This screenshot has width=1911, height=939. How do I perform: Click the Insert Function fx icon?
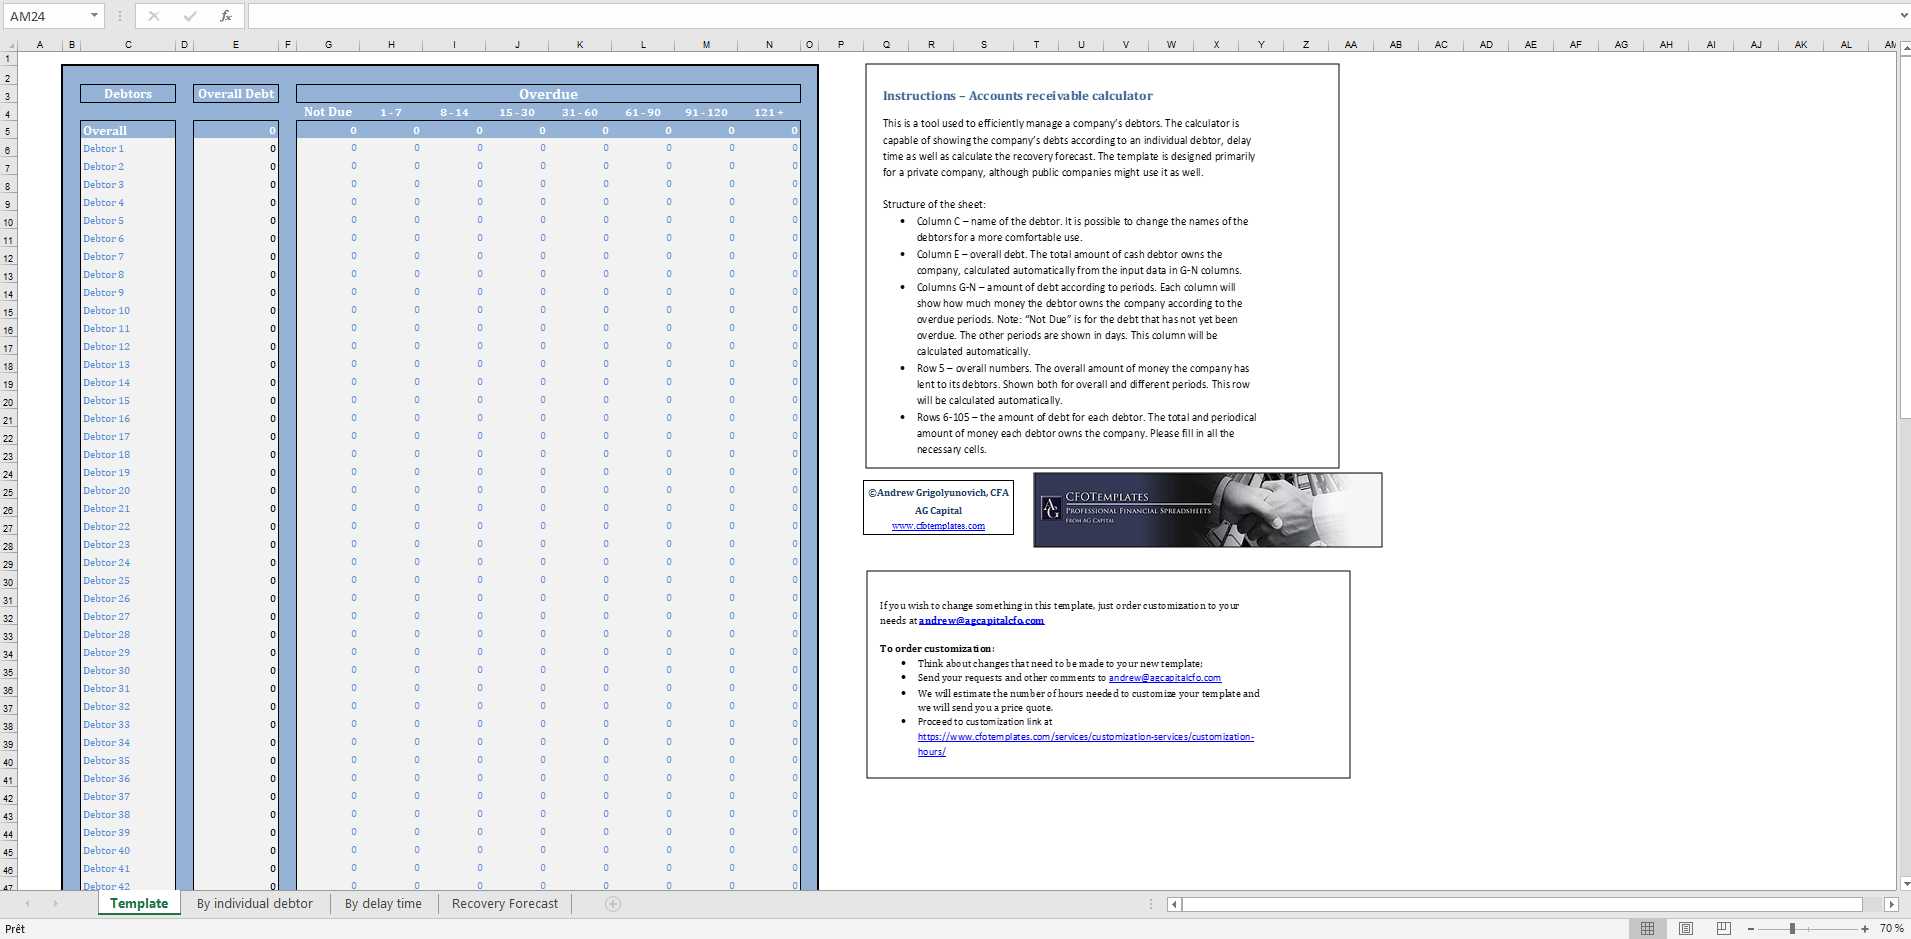pyautogui.click(x=226, y=16)
